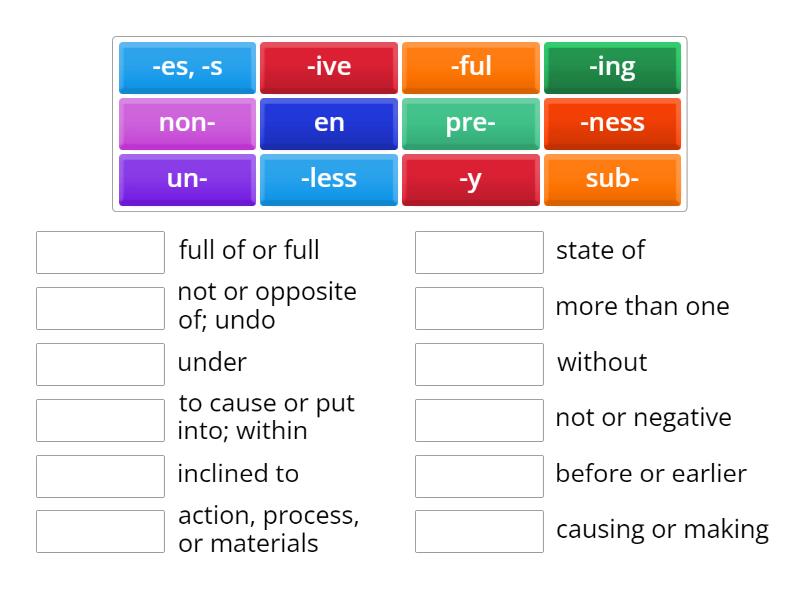Select the "-es, -s" suffix tile
Viewport: 800px width, 600px height.
(x=187, y=67)
